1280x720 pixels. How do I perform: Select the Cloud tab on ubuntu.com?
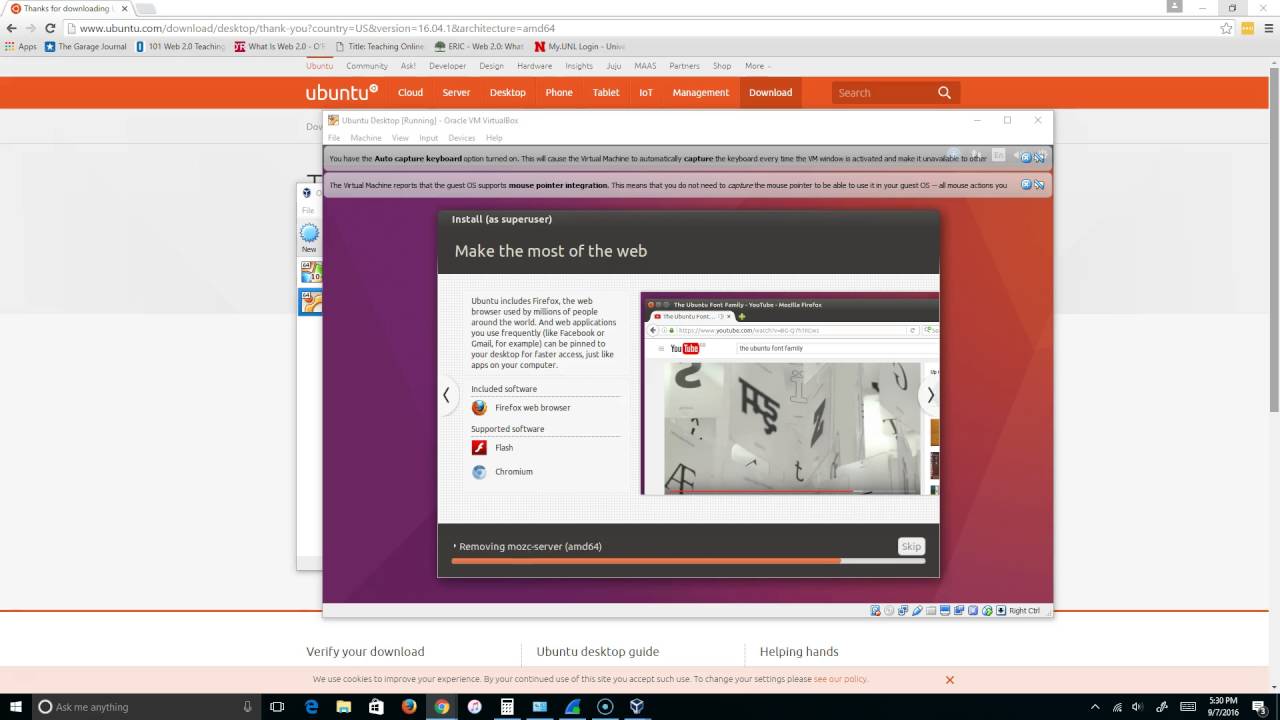[x=410, y=93]
